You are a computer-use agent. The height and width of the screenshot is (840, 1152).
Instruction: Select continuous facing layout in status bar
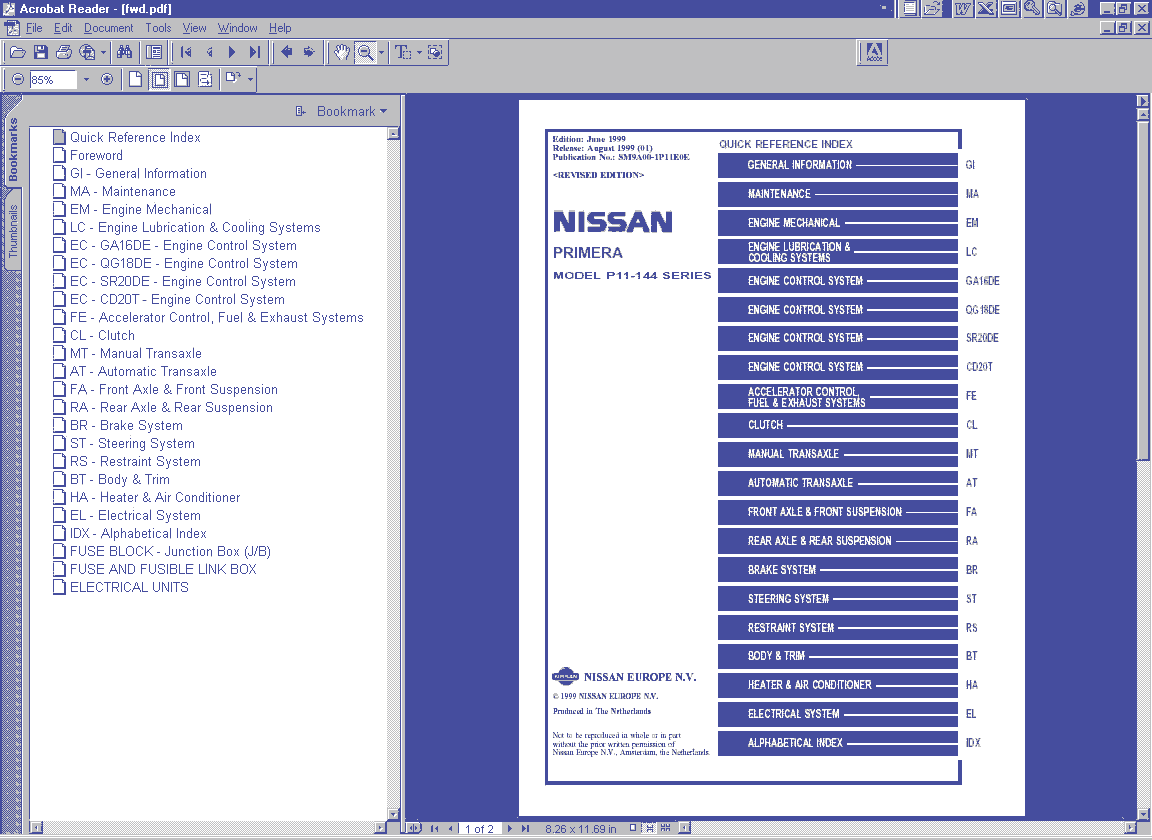(x=666, y=828)
